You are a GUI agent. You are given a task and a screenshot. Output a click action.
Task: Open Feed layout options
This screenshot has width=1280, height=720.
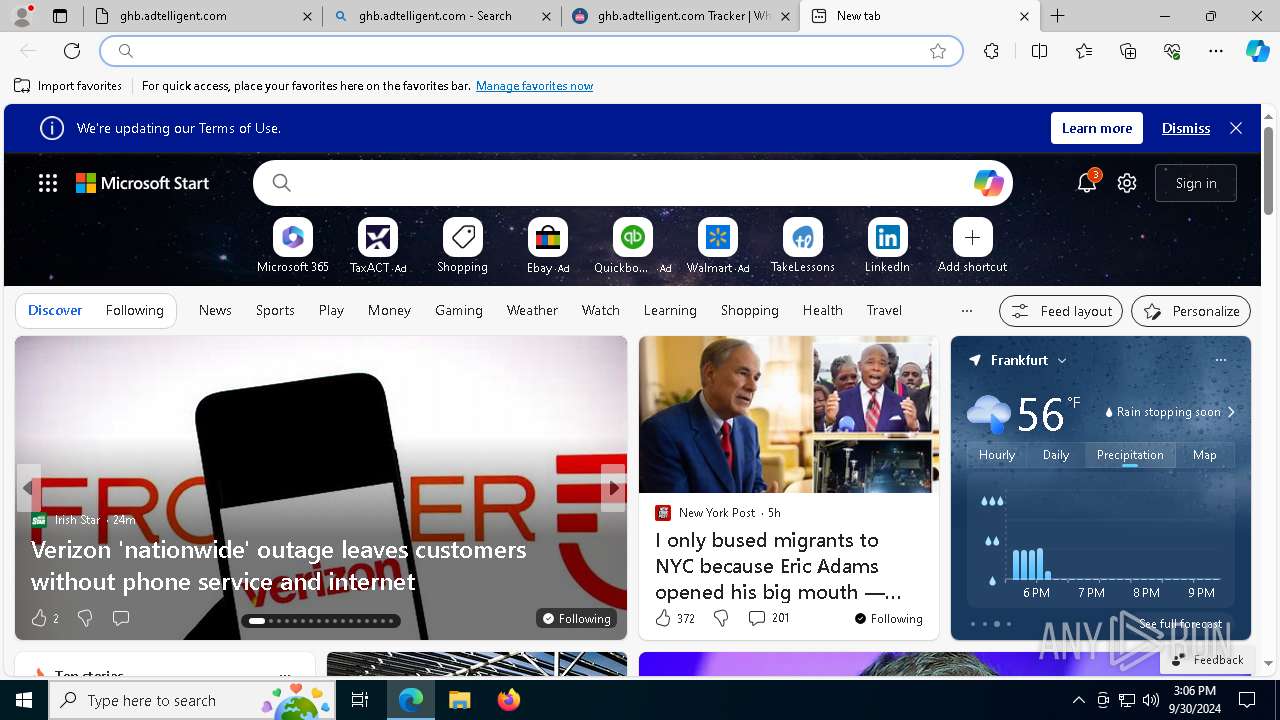click(x=1061, y=311)
